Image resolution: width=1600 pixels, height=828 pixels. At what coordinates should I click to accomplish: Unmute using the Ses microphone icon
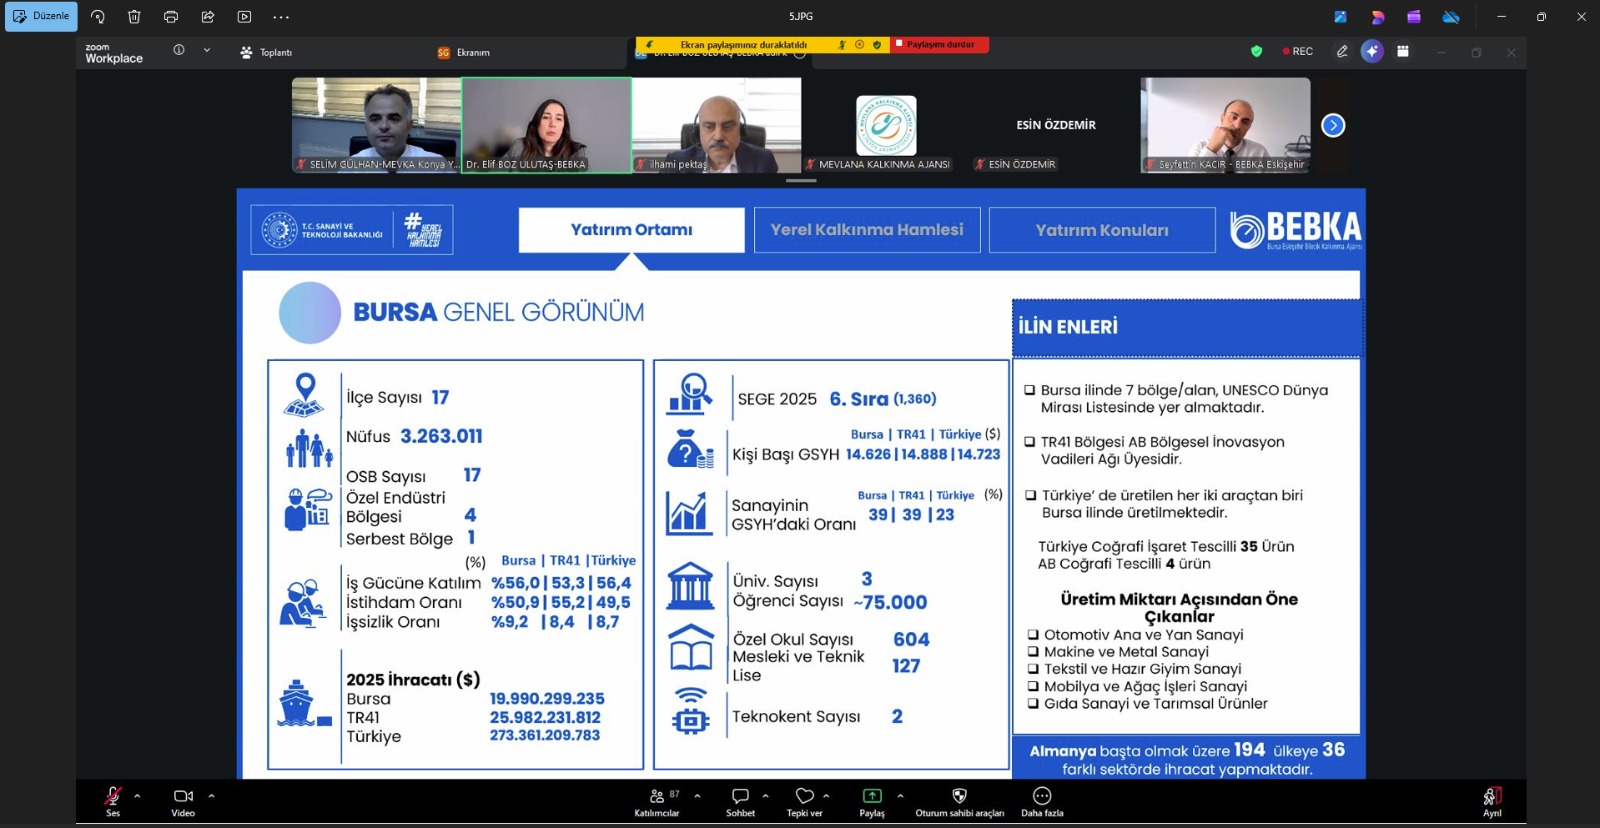click(113, 800)
